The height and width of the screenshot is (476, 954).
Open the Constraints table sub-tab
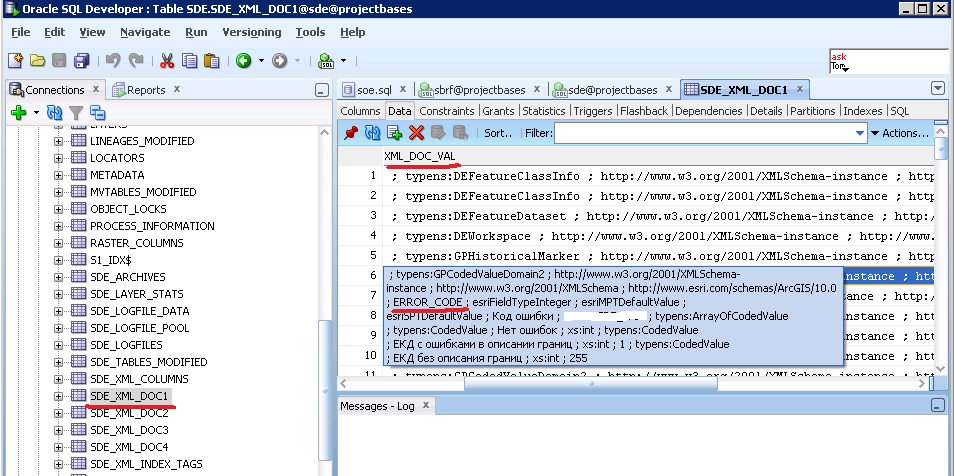pyautogui.click(x=447, y=111)
